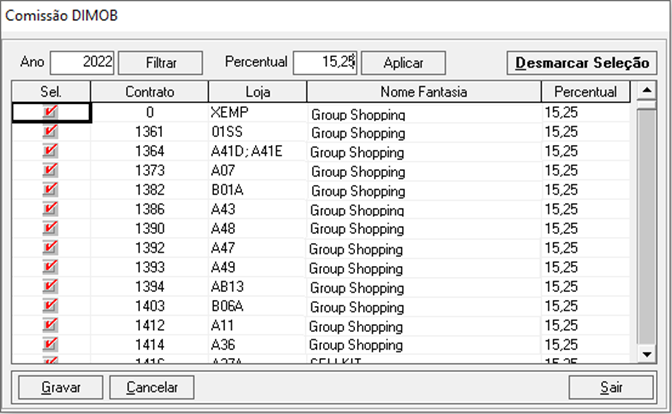Select Group Shopping name in row 1412

pos(356,327)
